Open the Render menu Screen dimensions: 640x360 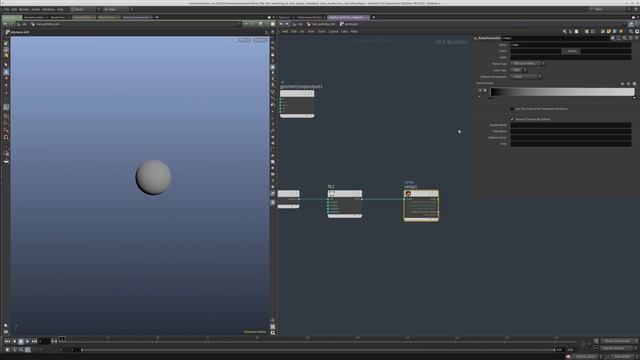(x=24, y=9)
